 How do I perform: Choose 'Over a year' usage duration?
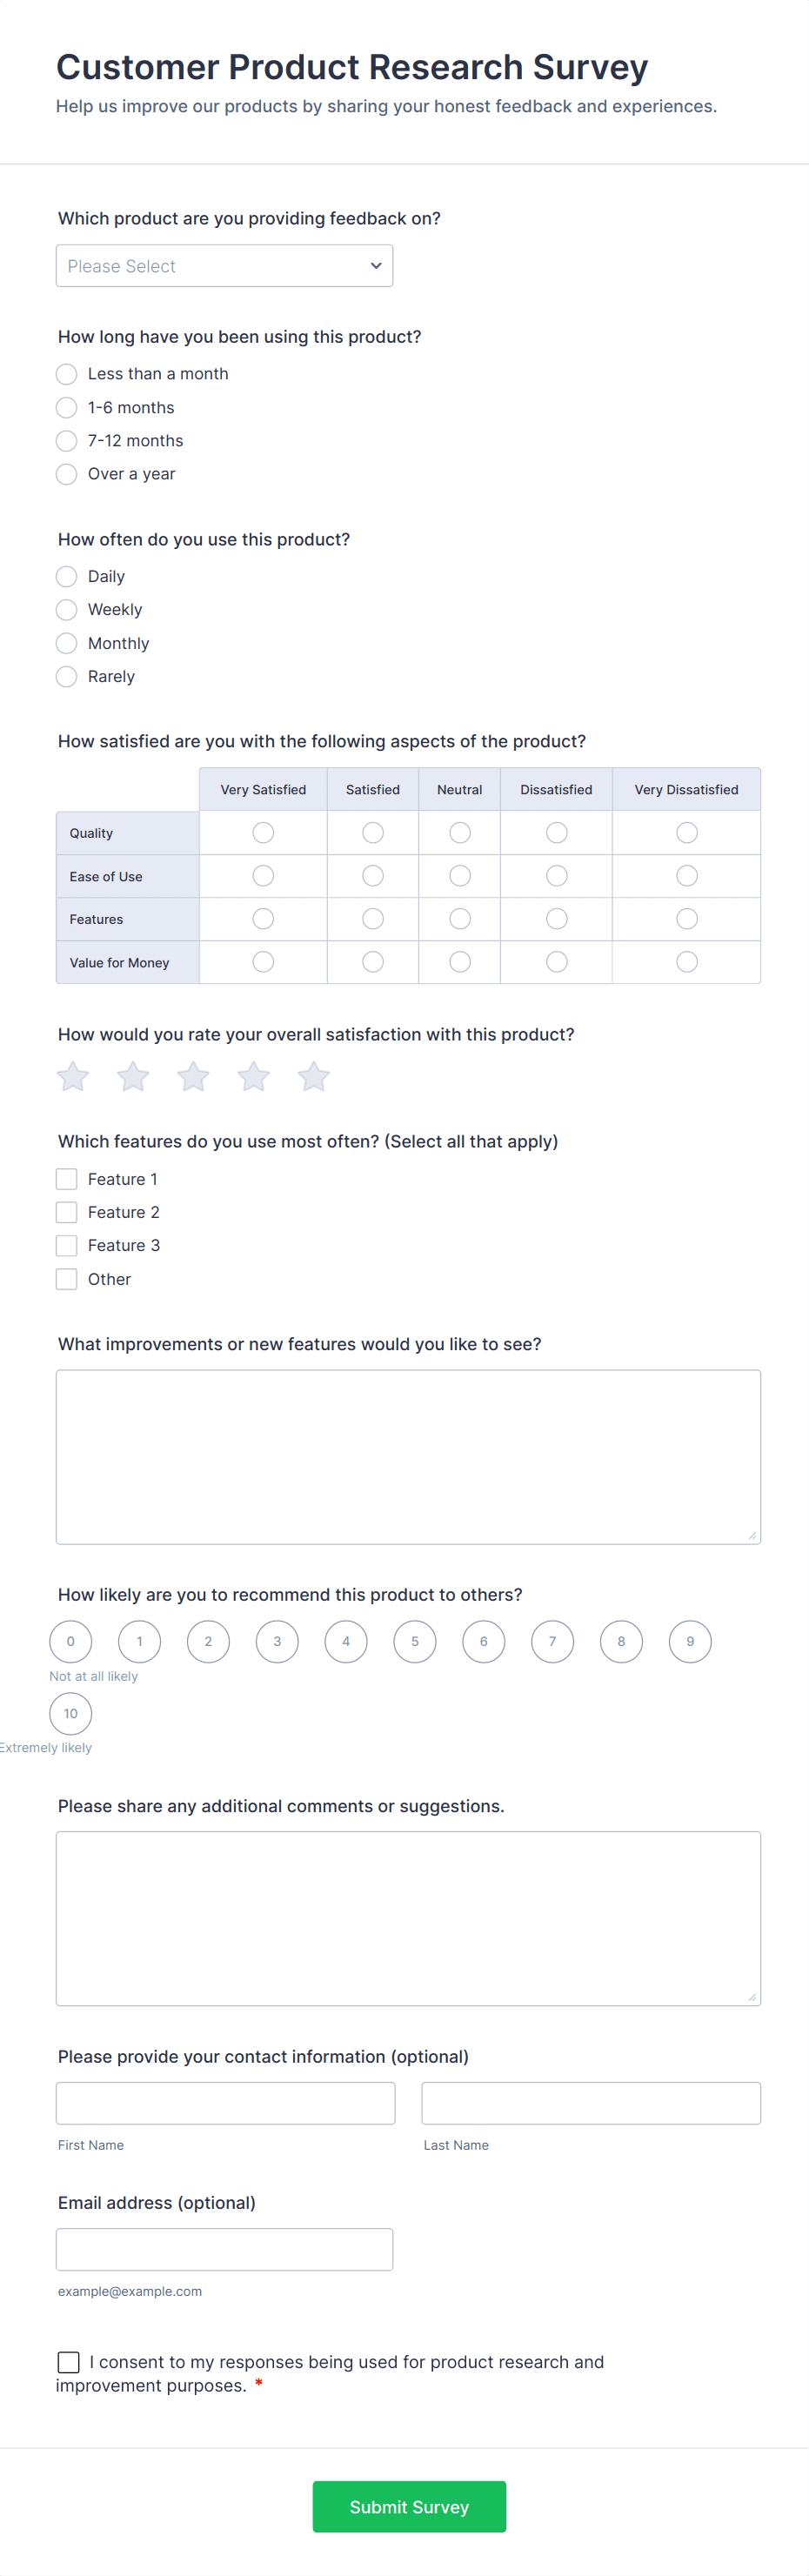point(67,474)
